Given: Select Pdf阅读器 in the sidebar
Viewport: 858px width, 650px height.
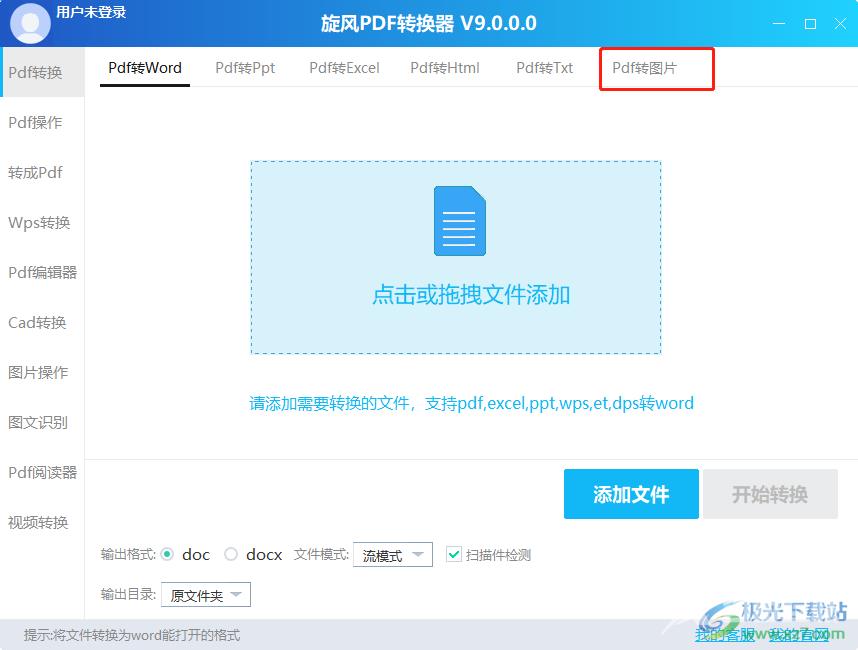Looking at the screenshot, I should point(42,472).
